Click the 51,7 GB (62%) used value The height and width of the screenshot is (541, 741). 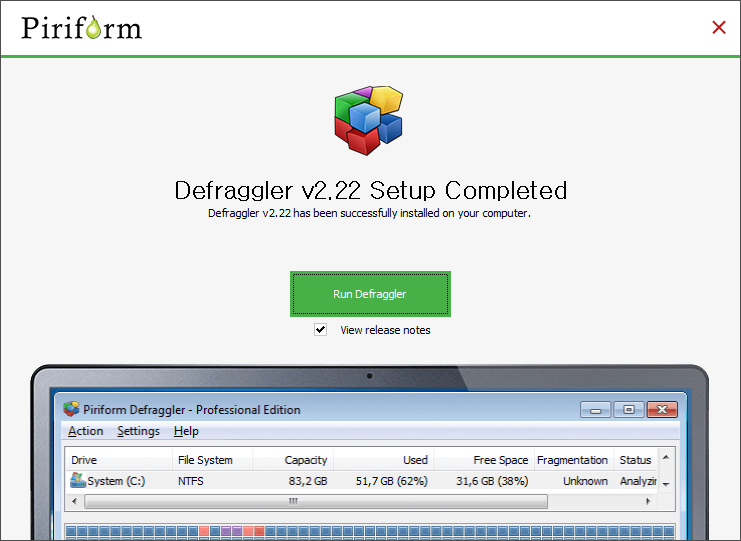[391, 481]
